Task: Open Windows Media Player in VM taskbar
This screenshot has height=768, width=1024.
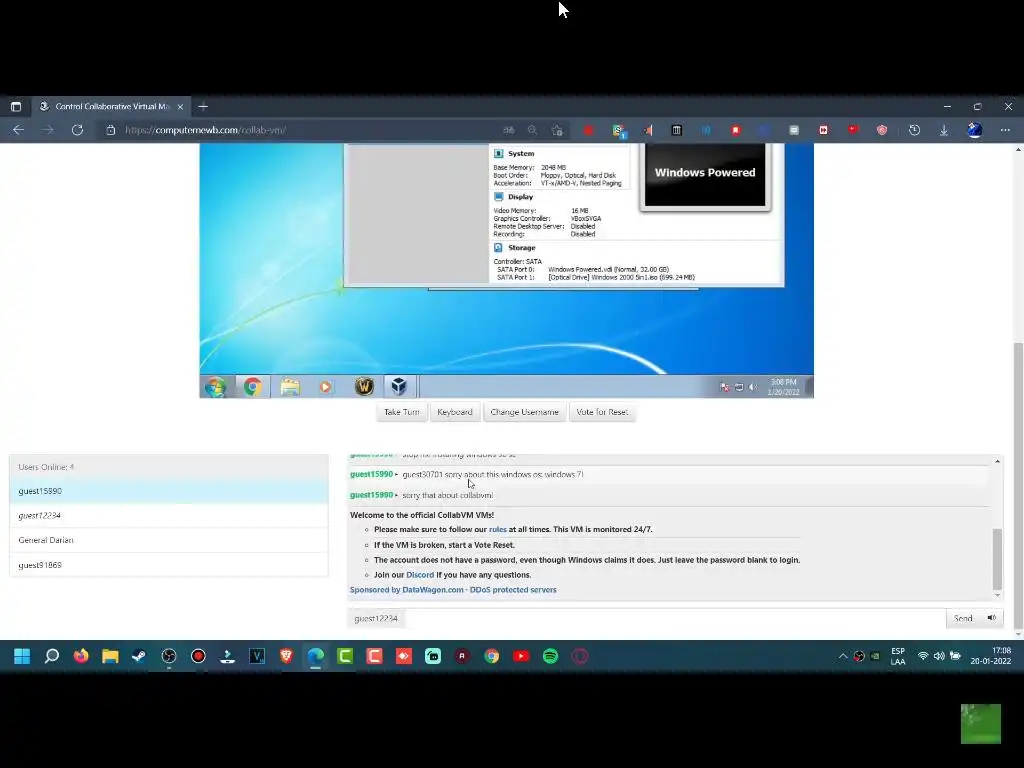Action: tap(325, 387)
